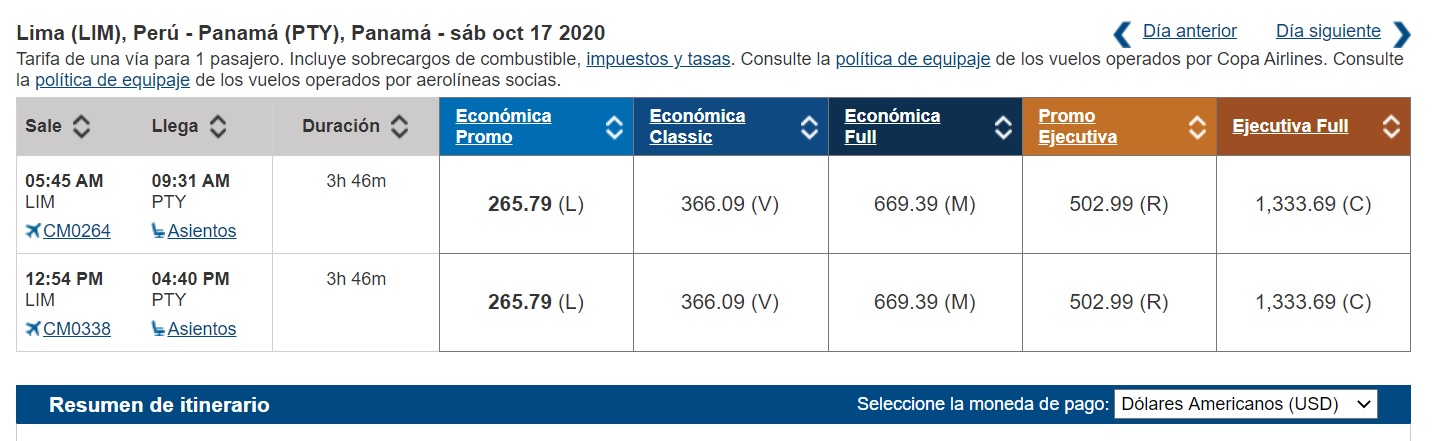The height and width of the screenshot is (441, 1435).
Task: Select 669.39 (M) fare for CM0338
Action: pyautogui.click(x=924, y=302)
